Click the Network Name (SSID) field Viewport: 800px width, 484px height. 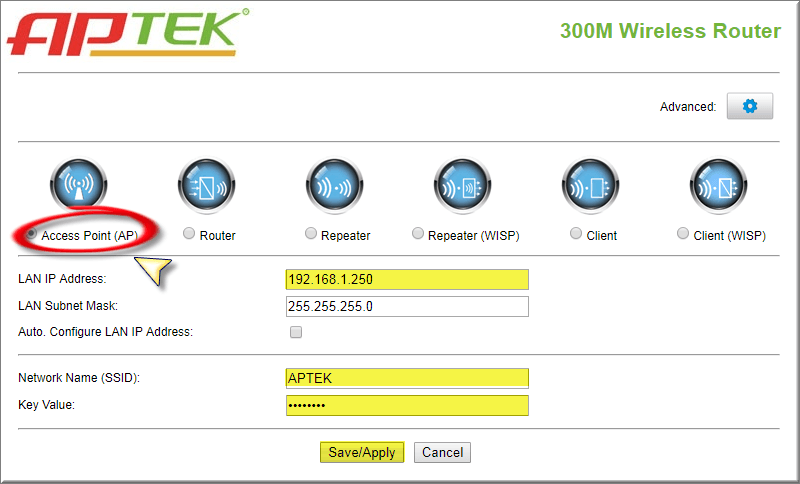point(406,378)
